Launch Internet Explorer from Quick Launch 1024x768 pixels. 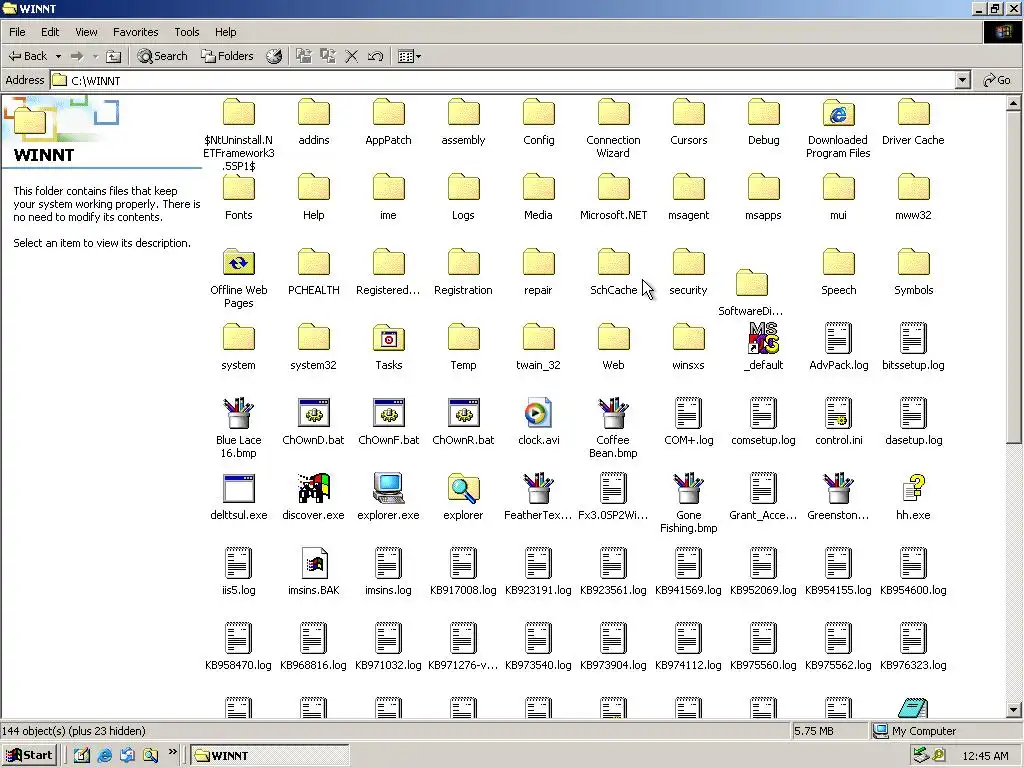point(104,756)
